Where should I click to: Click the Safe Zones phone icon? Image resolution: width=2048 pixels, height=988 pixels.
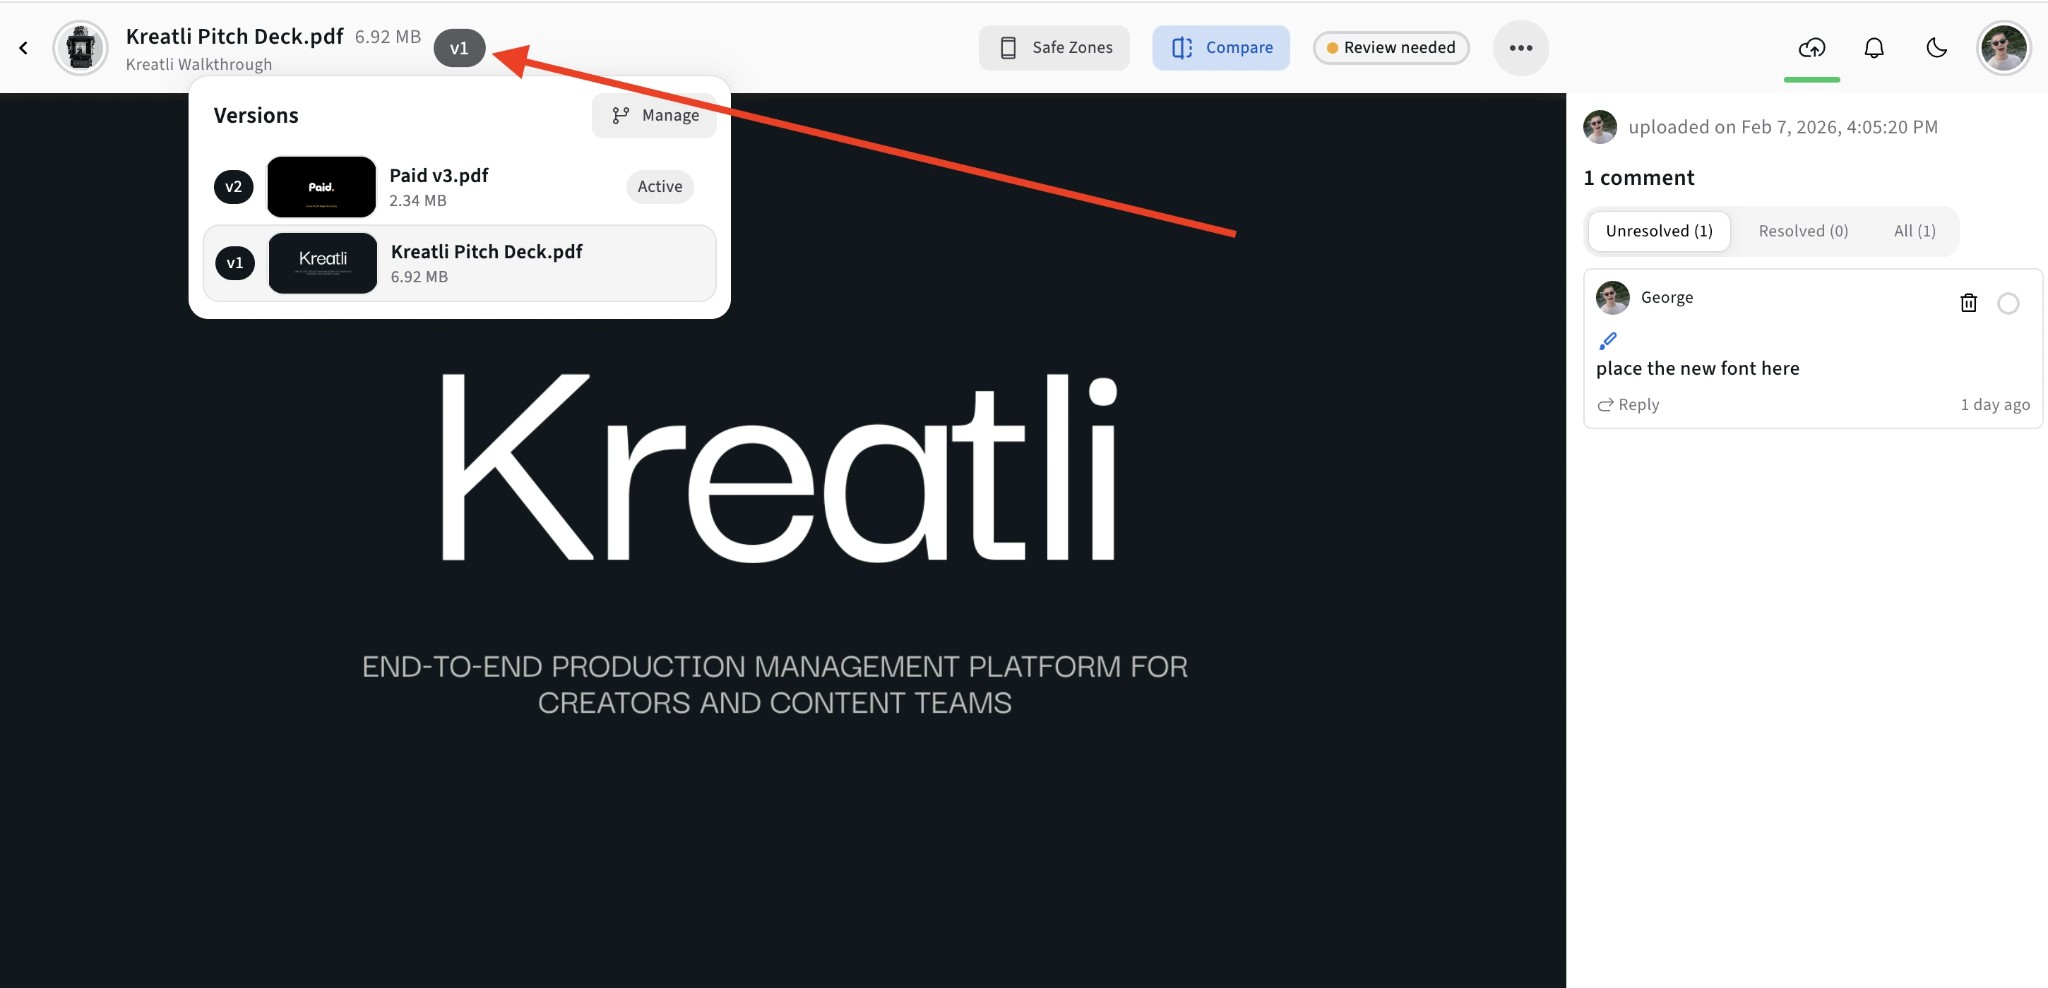[1006, 47]
